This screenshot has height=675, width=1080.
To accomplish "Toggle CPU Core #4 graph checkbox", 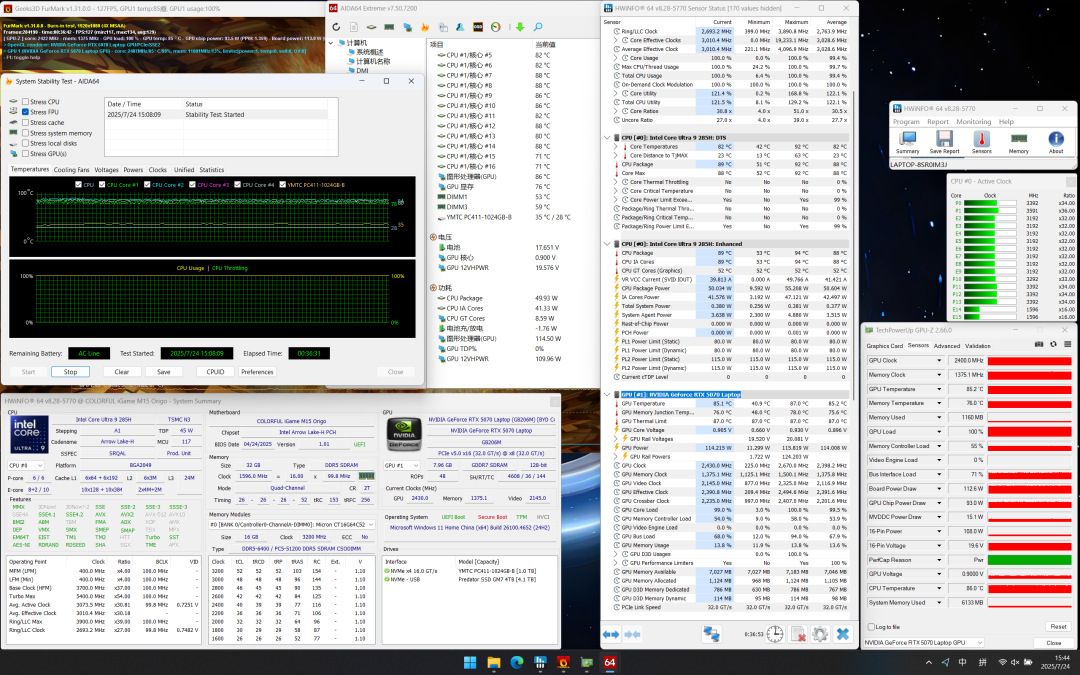I will (238, 185).
